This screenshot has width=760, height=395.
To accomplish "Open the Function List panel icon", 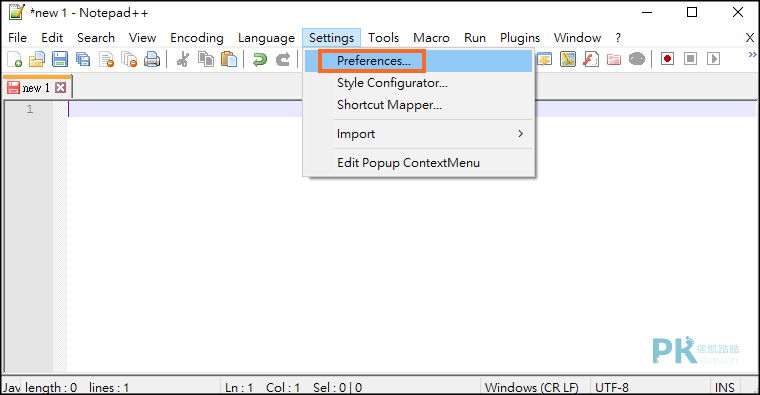I will tap(591, 59).
